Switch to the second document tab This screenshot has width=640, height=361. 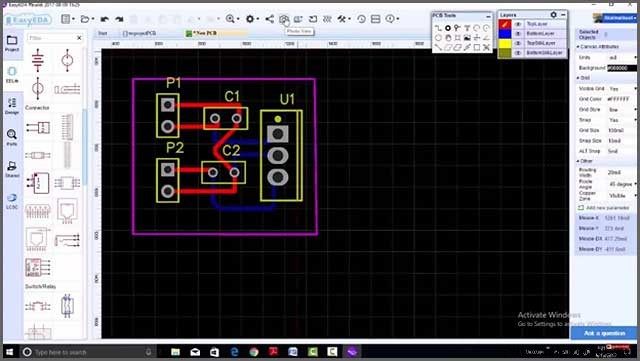click(x=141, y=33)
